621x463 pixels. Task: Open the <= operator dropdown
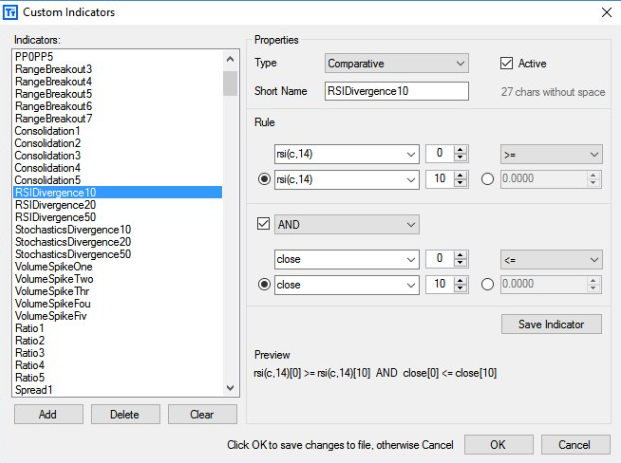coord(551,260)
